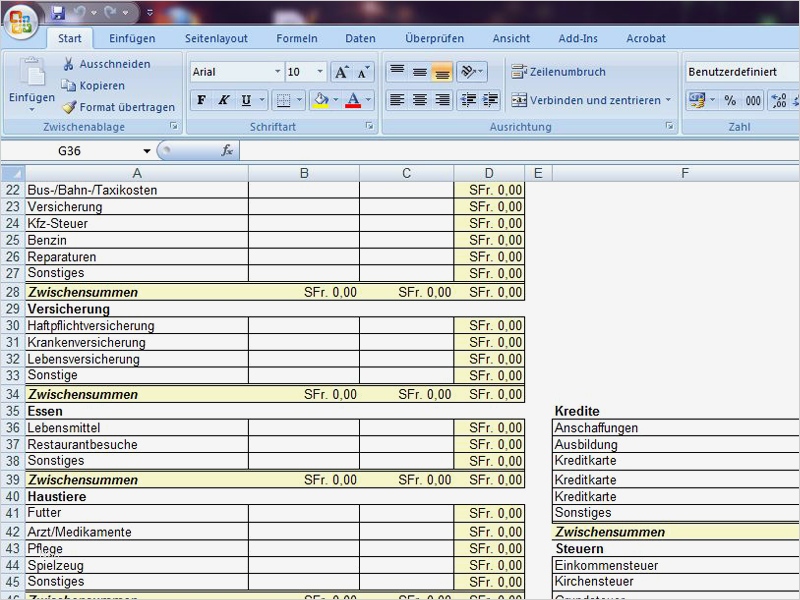Undo the last action

[x=79, y=13]
